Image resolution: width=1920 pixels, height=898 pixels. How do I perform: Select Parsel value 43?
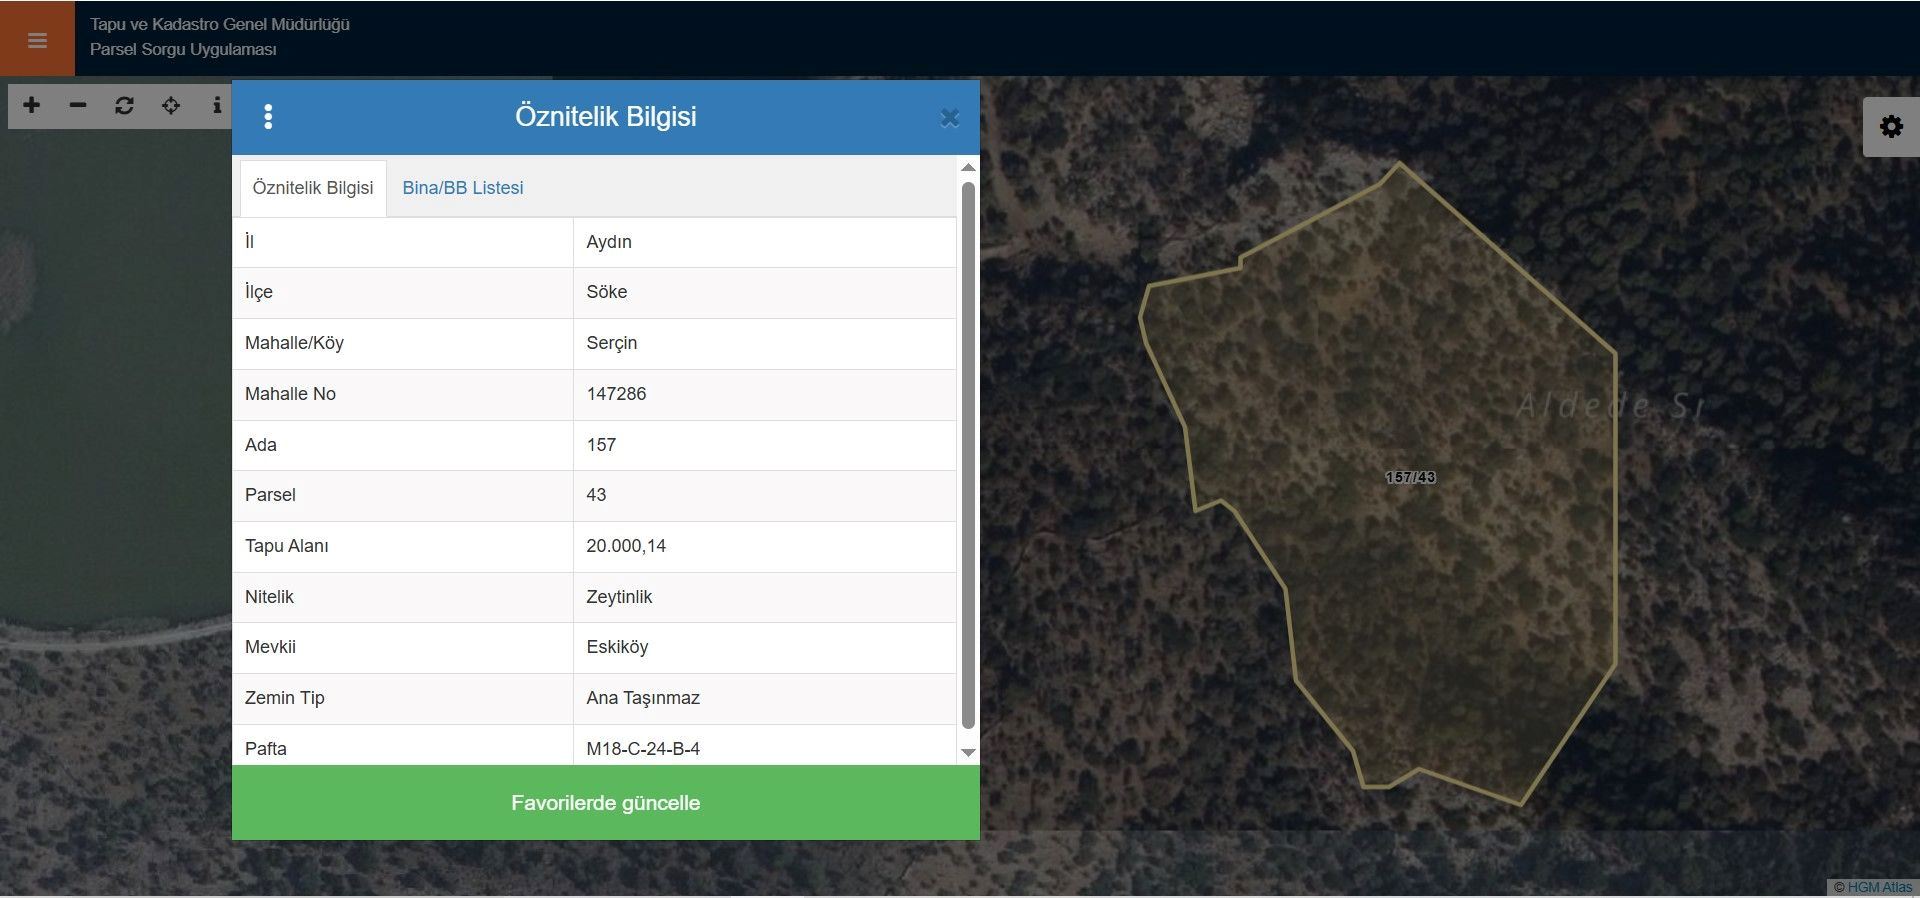(x=765, y=495)
